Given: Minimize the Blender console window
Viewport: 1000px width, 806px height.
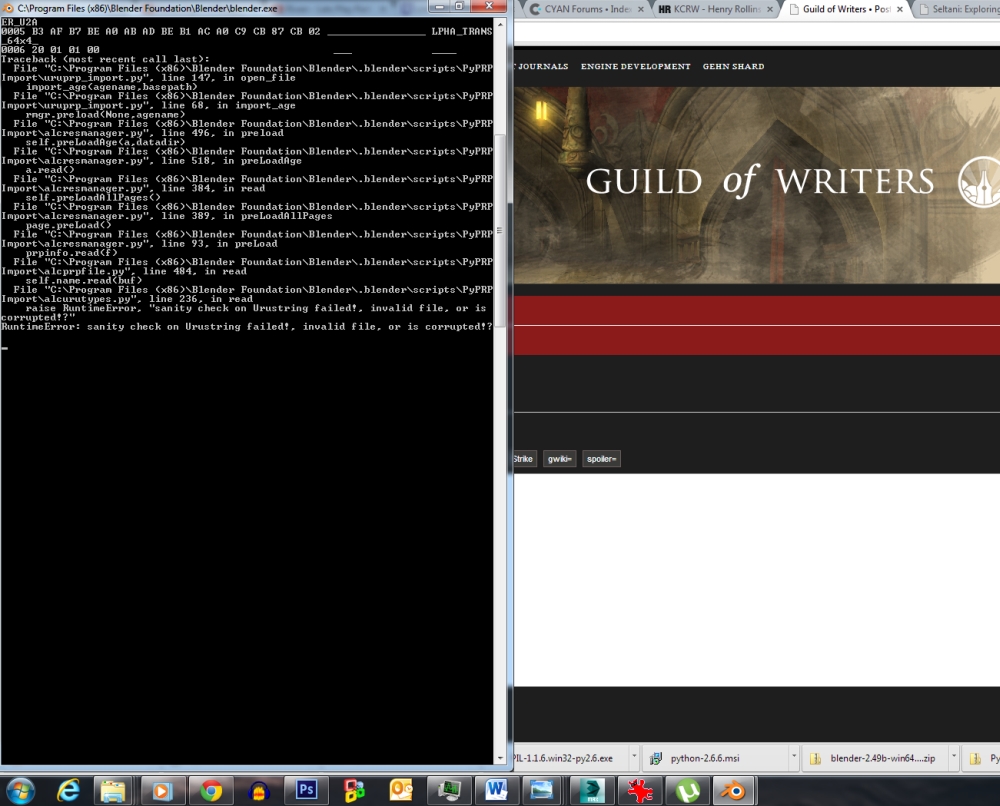Looking at the screenshot, I should tap(439, 6).
